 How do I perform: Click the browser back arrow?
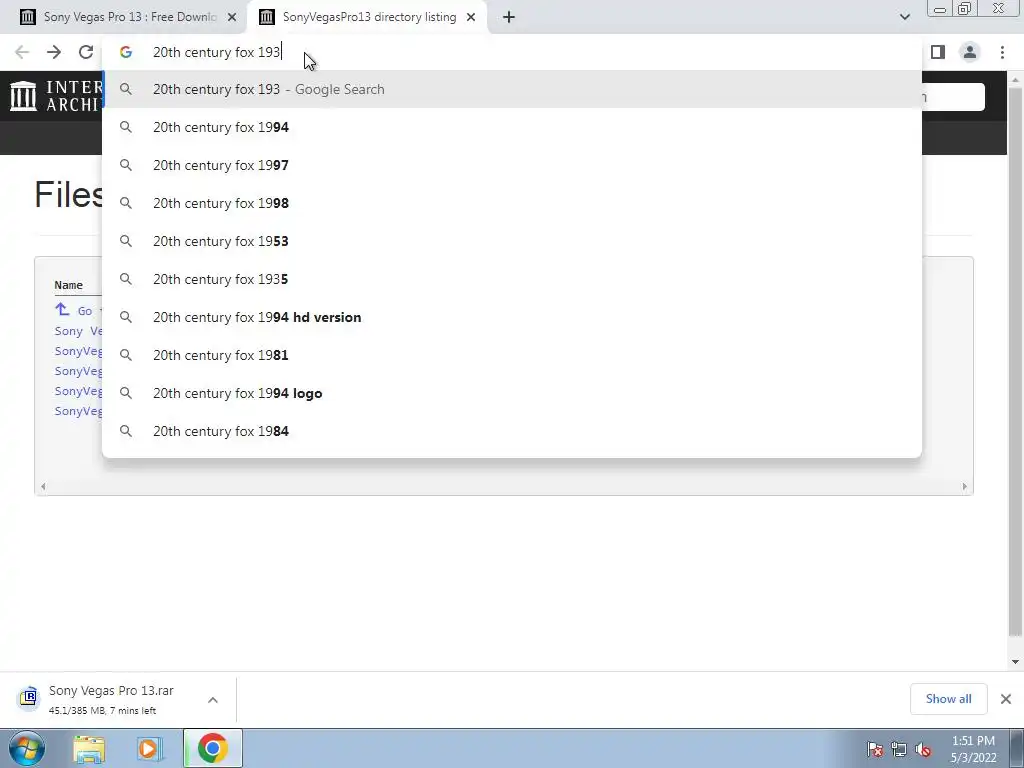pyautogui.click(x=22, y=52)
